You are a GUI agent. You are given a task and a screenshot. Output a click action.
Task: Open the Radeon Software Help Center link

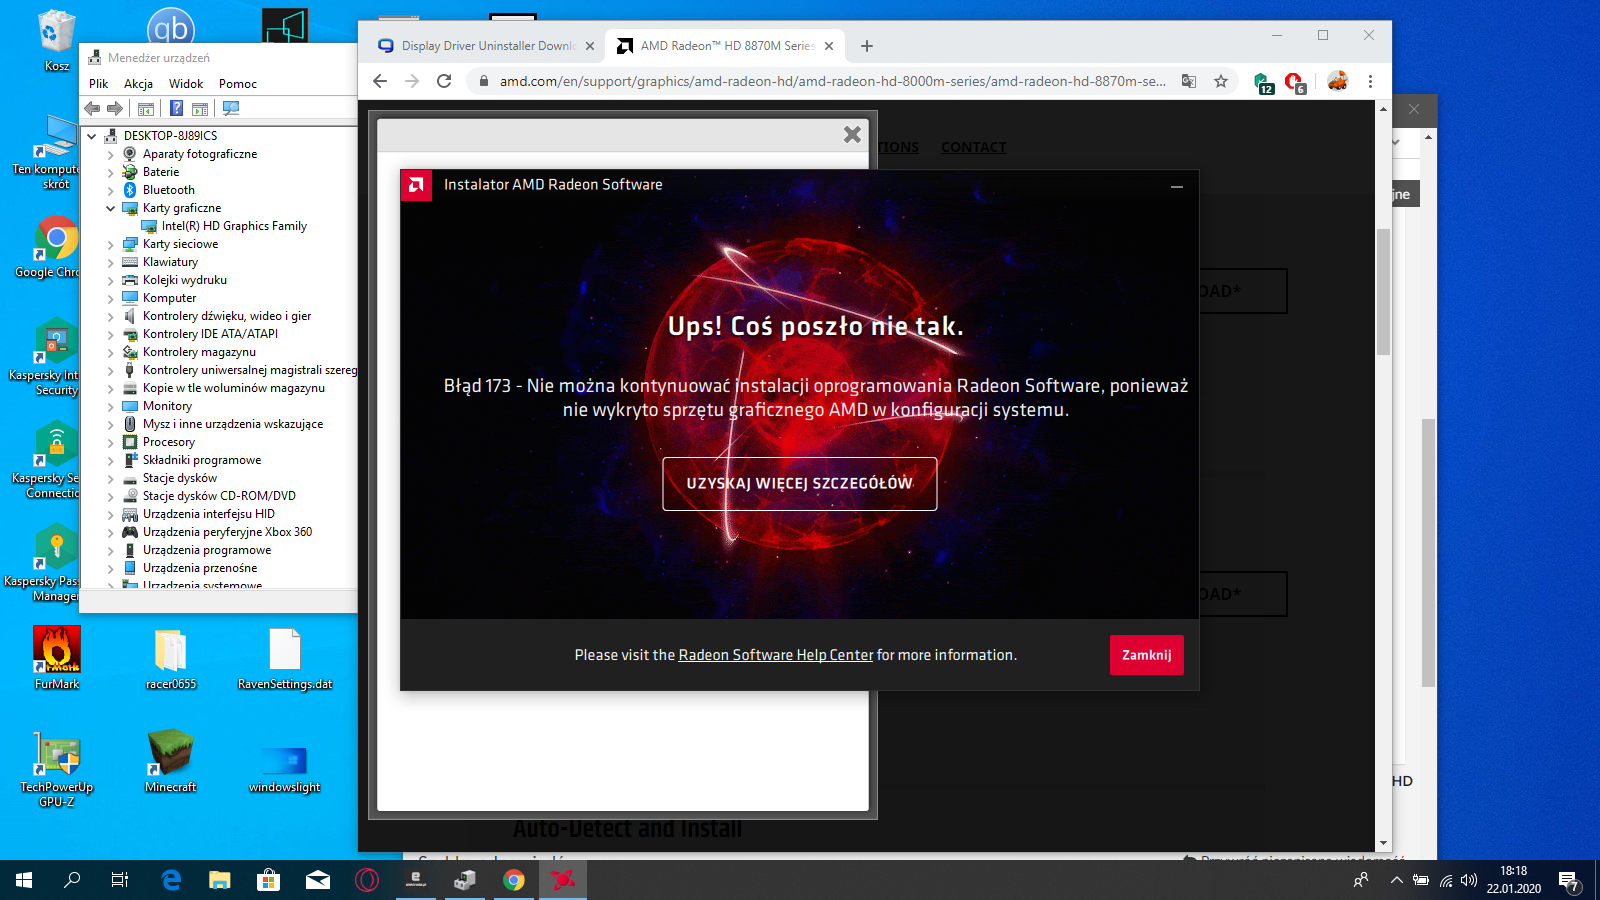point(776,655)
